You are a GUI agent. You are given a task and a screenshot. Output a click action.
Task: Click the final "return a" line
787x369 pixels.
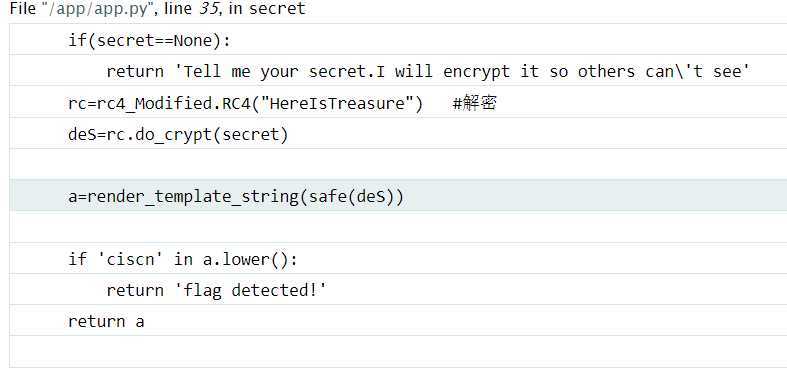click(398, 321)
